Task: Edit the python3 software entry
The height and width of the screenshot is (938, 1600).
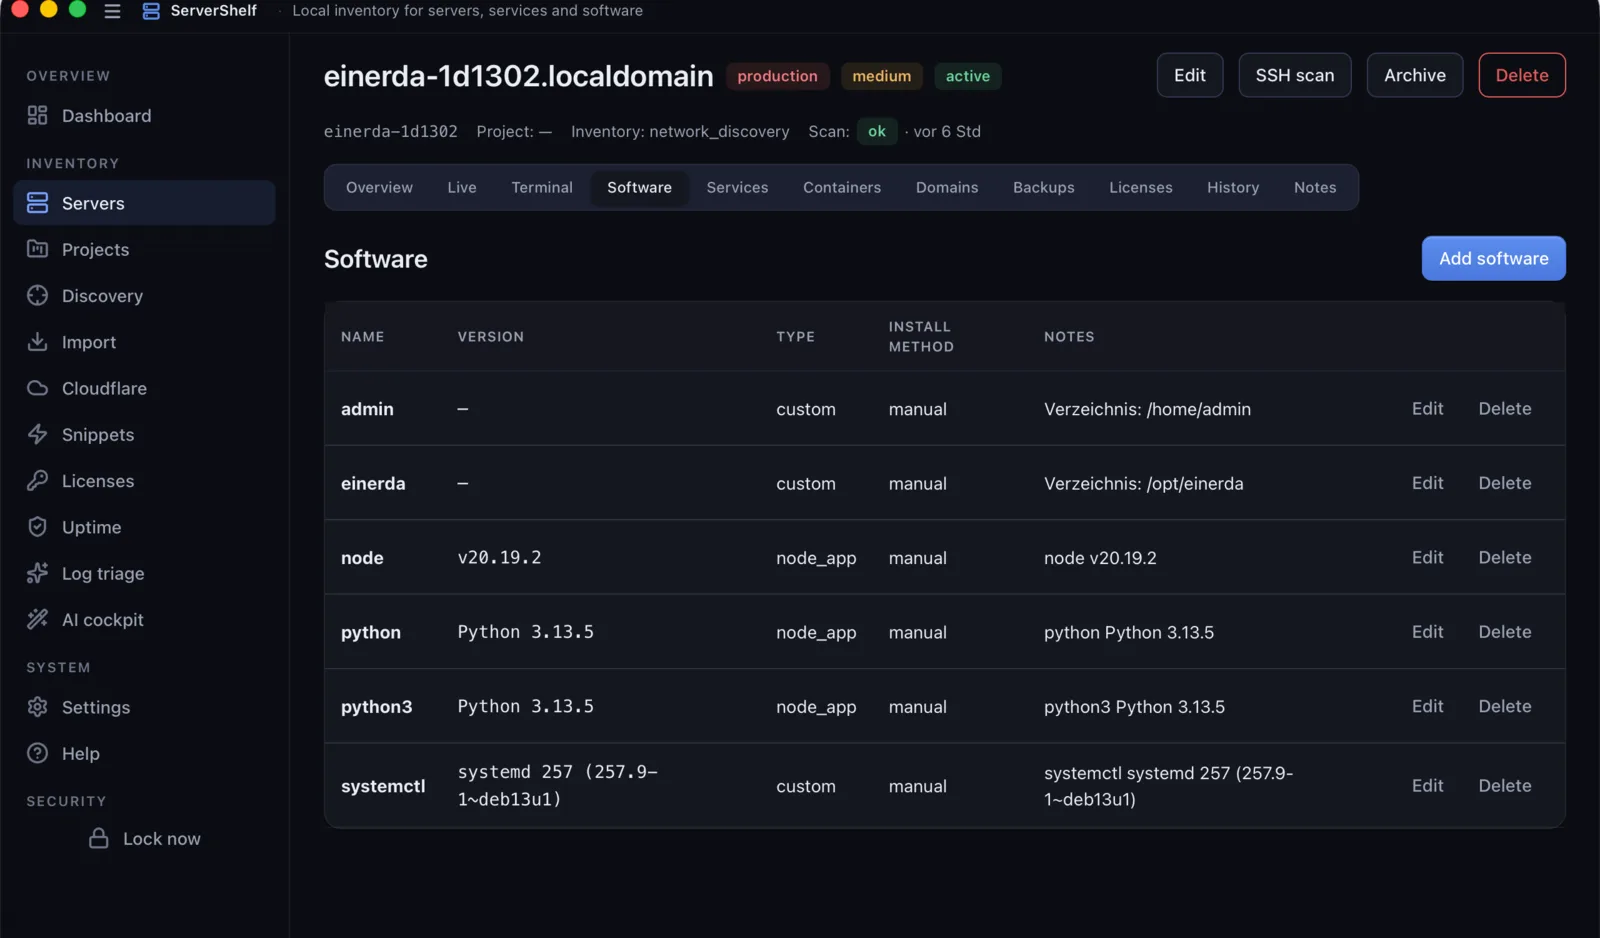Action: pyautogui.click(x=1427, y=706)
